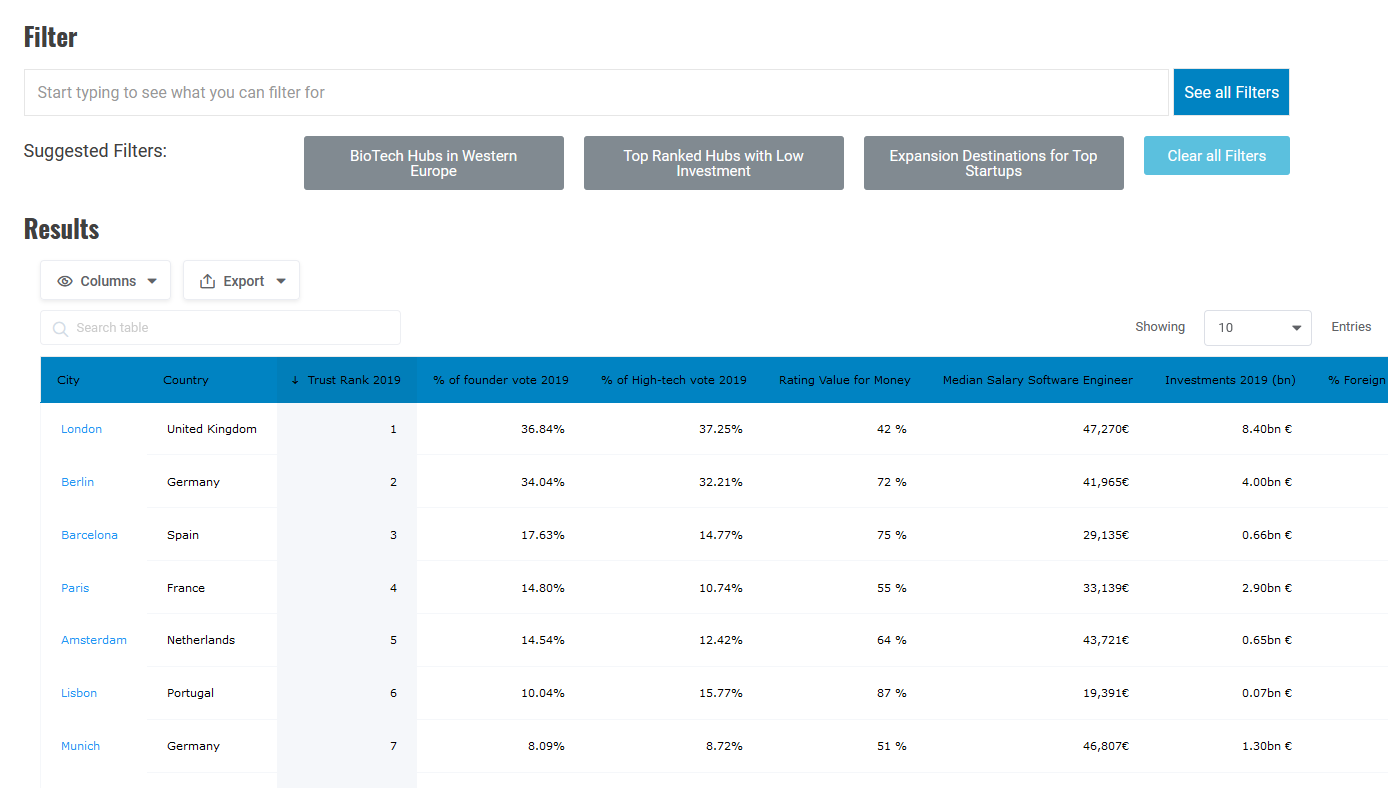Clear all Filters
The height and width of the screenshot is (788, 1396).
pyautogui.click(x=1216, y=156)
